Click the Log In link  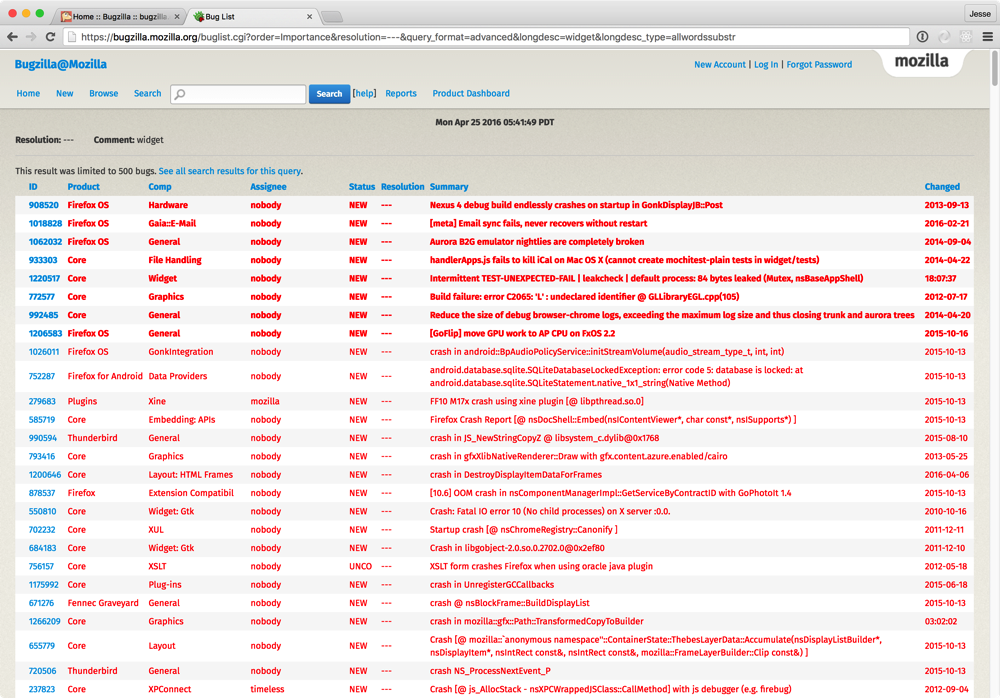(766, 65)
